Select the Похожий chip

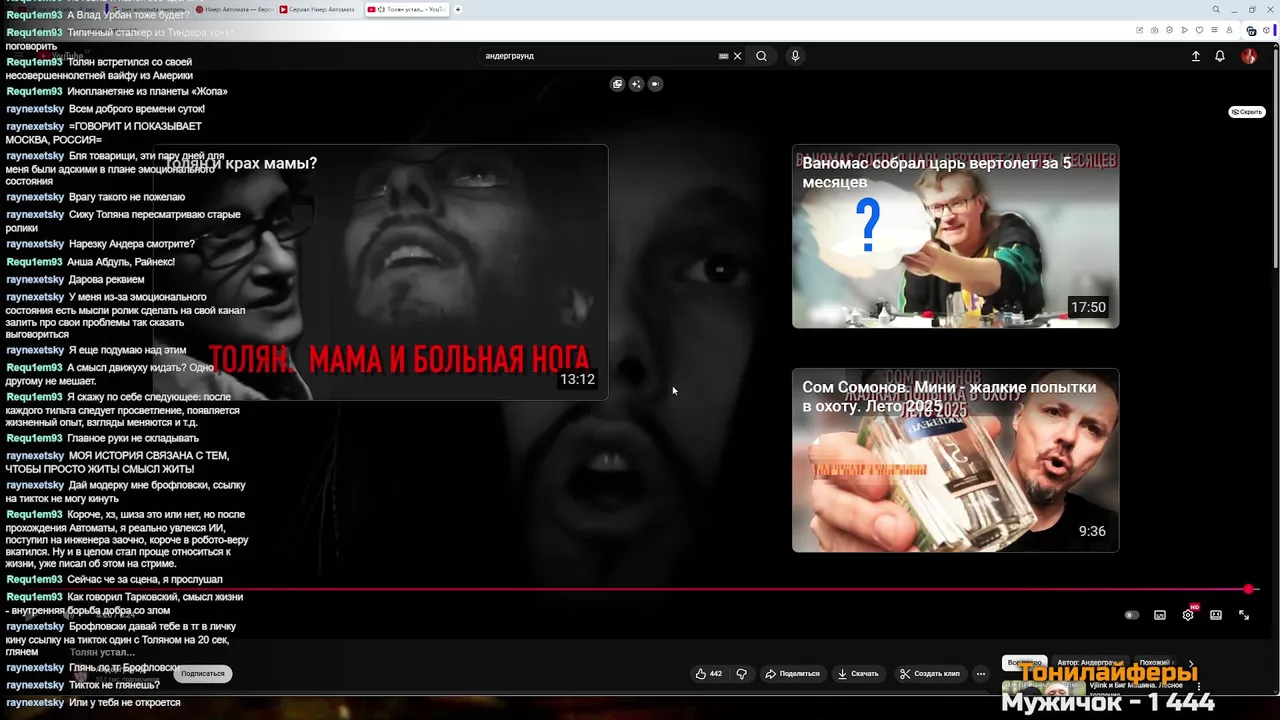pos(1155,662)
